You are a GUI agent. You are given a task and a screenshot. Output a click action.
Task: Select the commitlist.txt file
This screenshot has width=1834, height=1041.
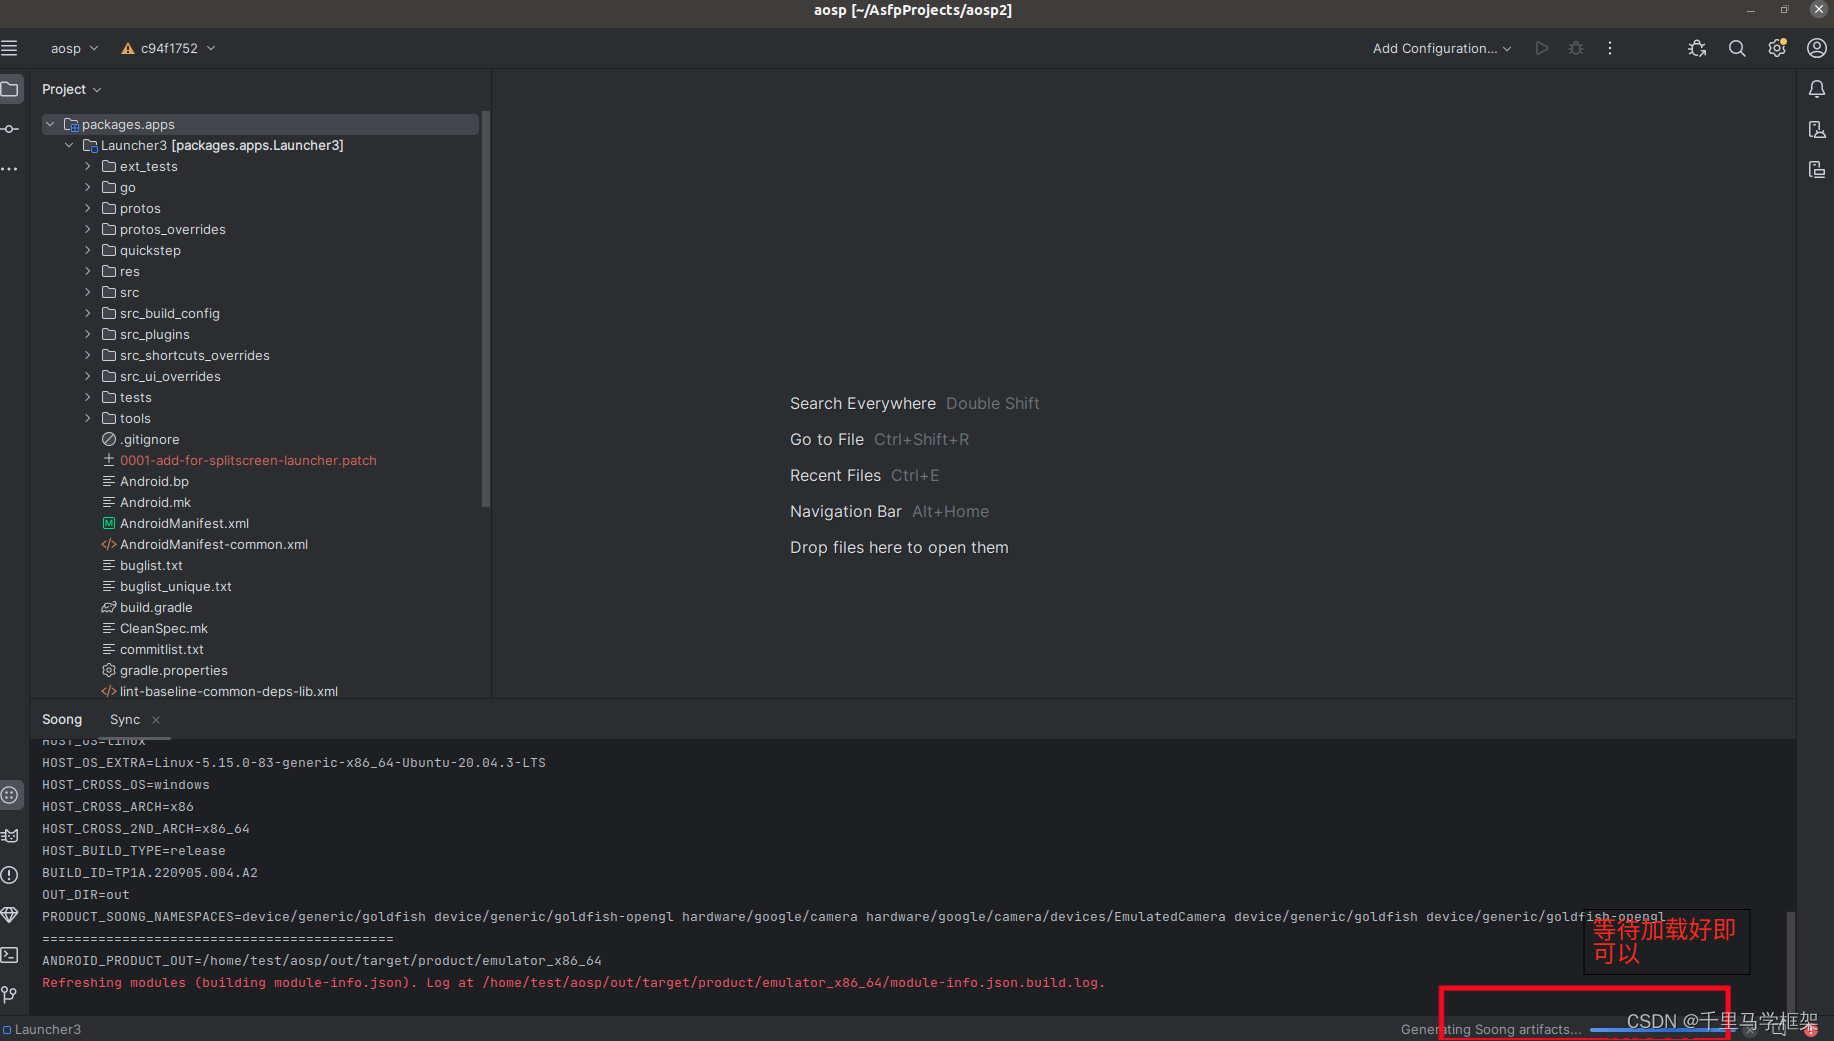[x=161, y=649]
